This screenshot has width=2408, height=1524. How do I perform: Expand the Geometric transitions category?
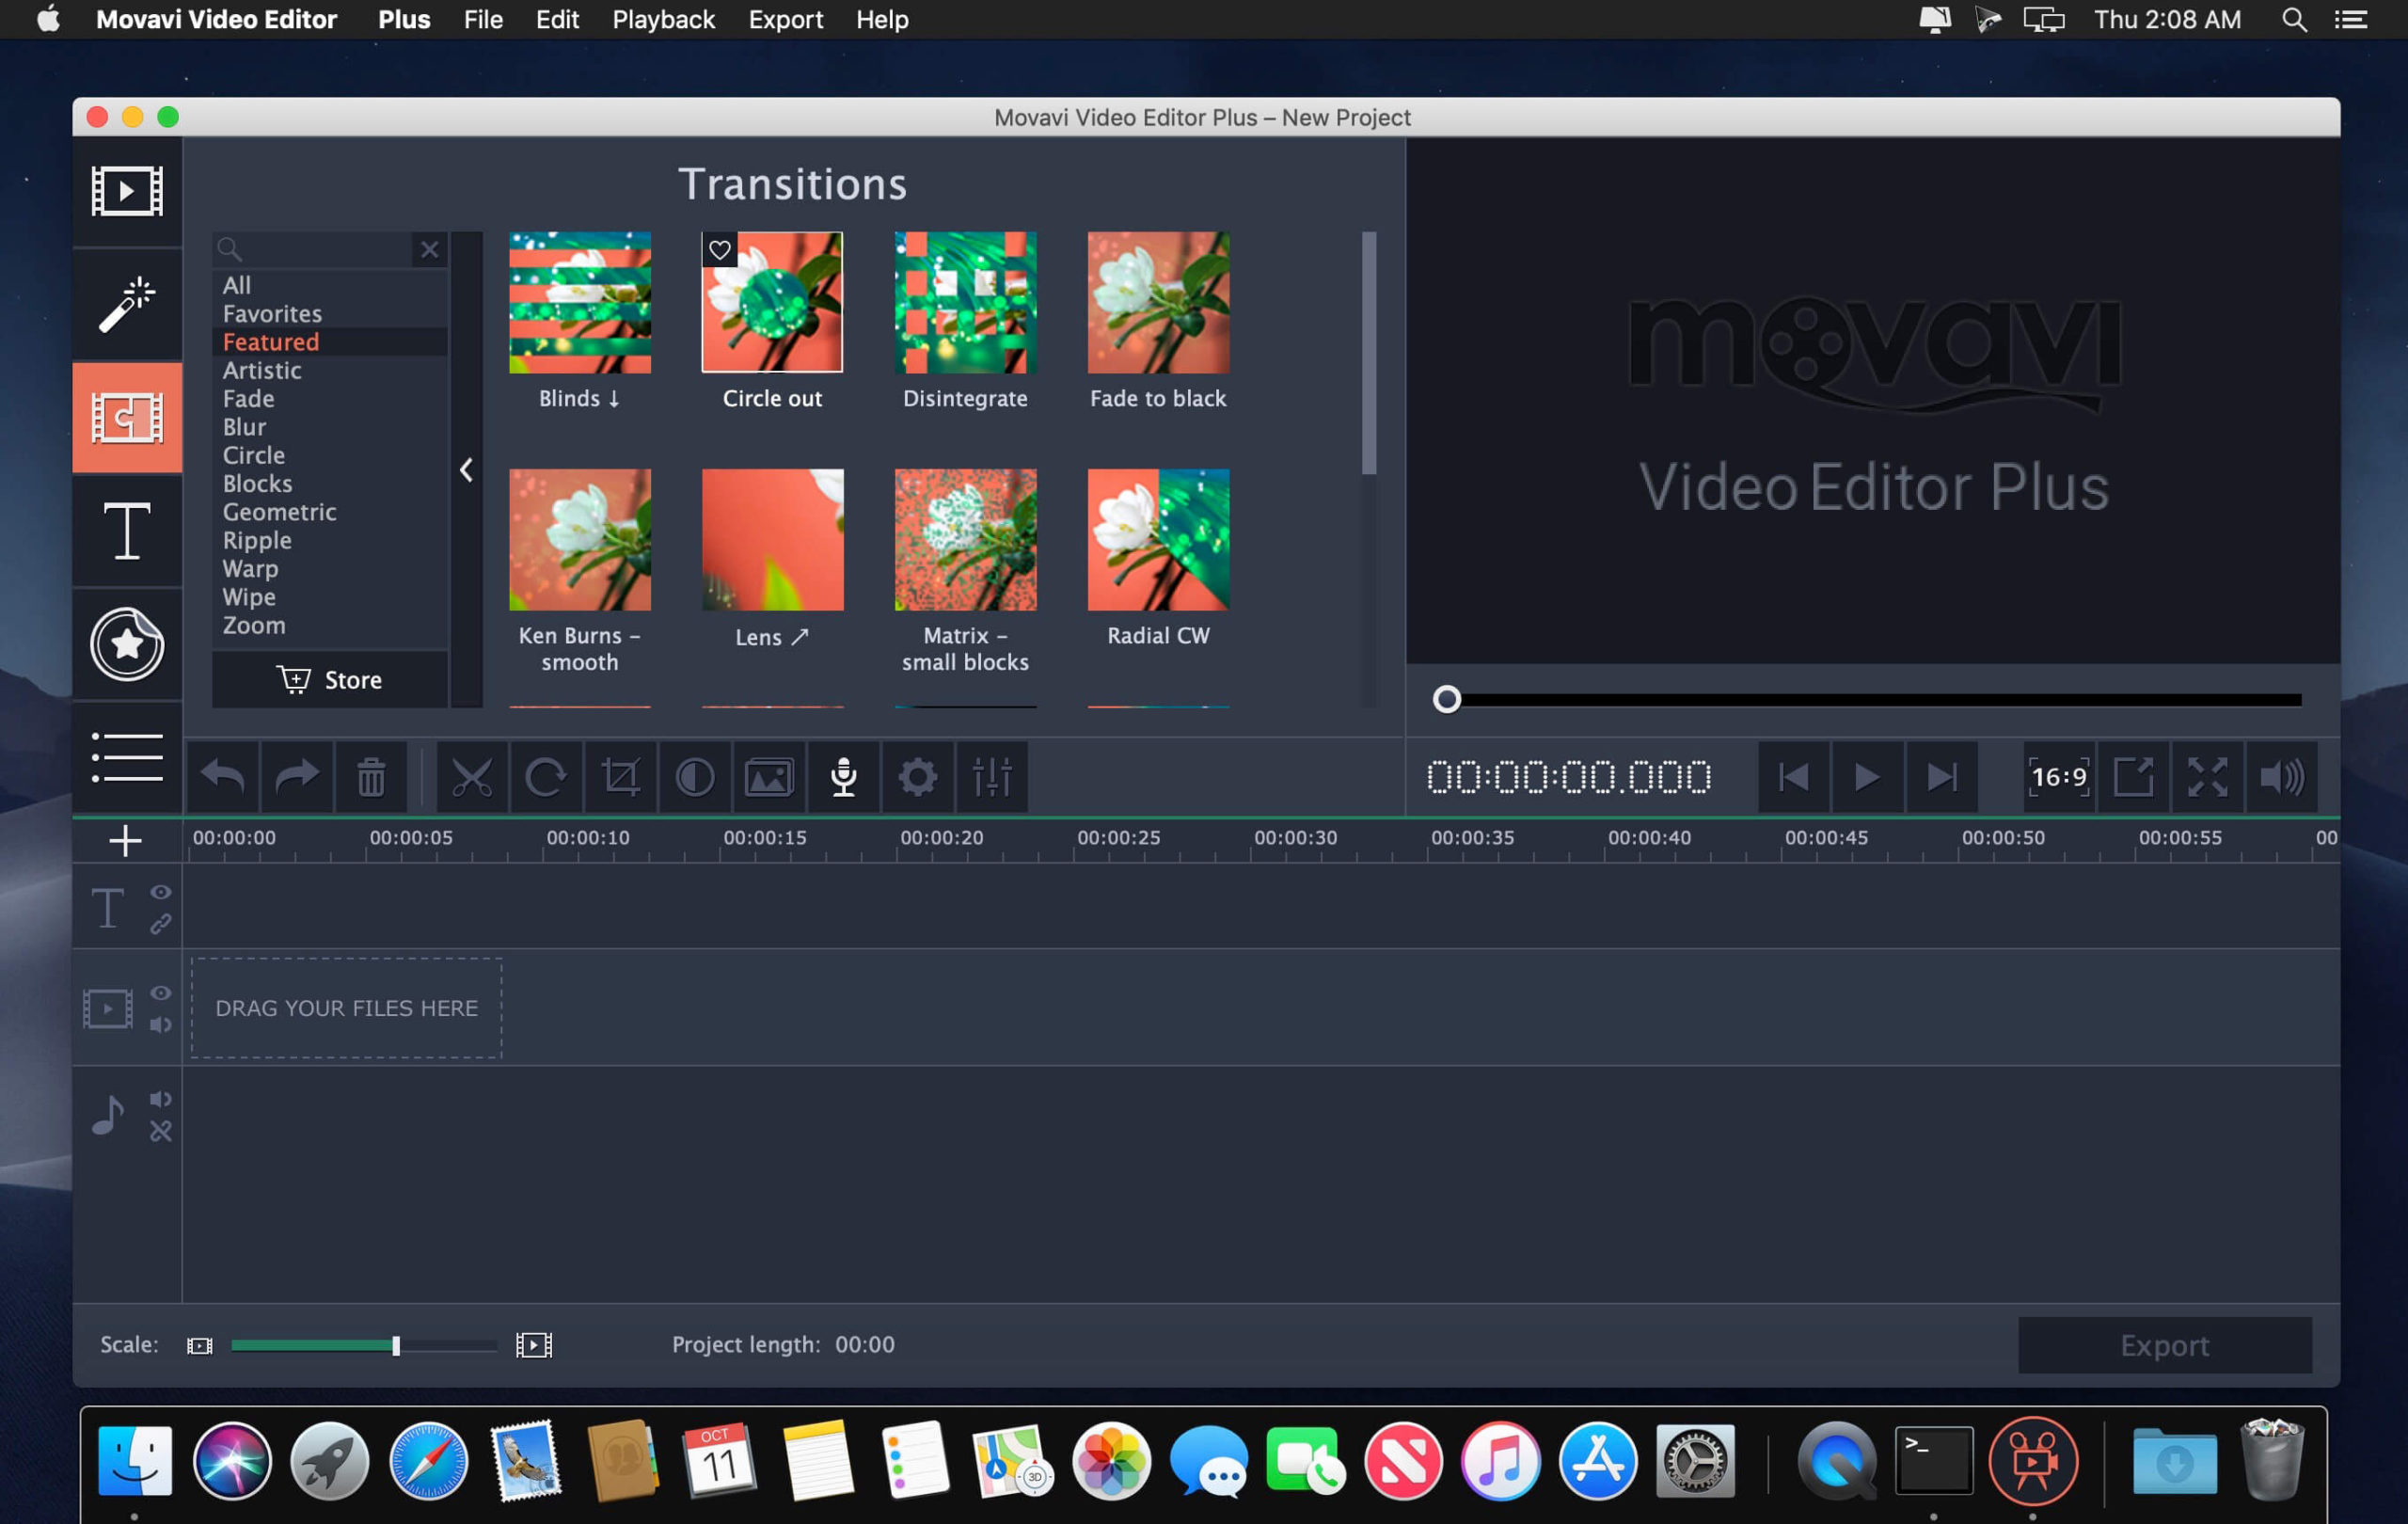tap(279, 511)
